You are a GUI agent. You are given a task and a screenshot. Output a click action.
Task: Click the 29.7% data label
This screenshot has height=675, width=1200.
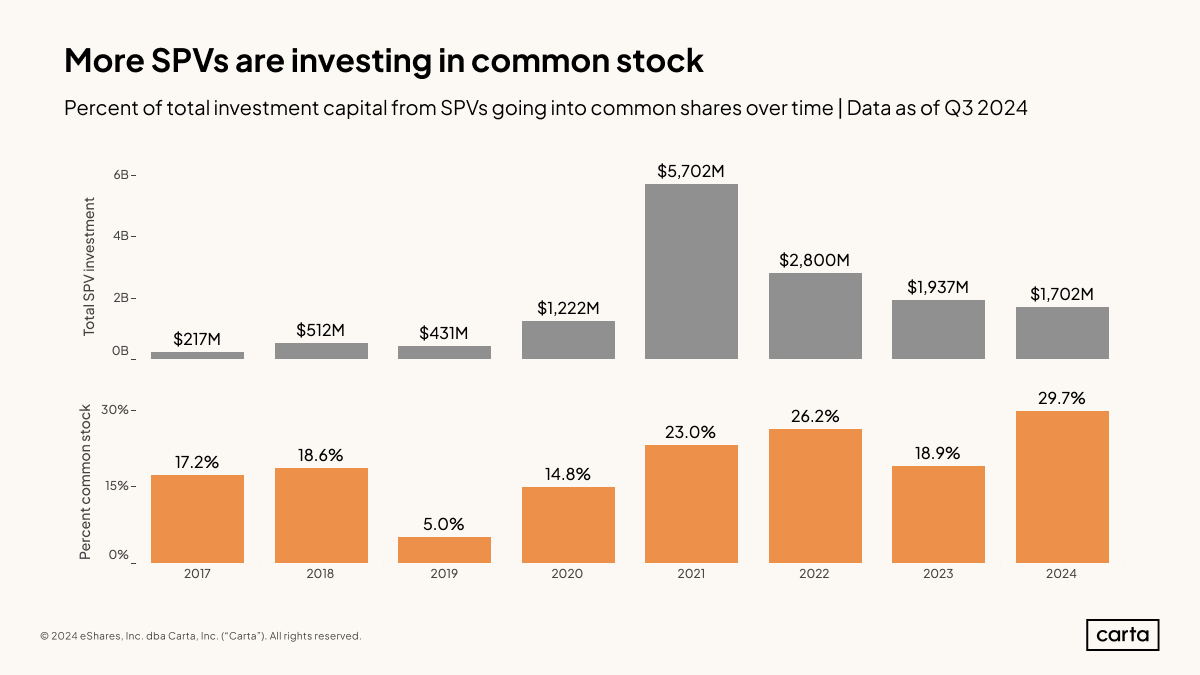[1062, 398]
